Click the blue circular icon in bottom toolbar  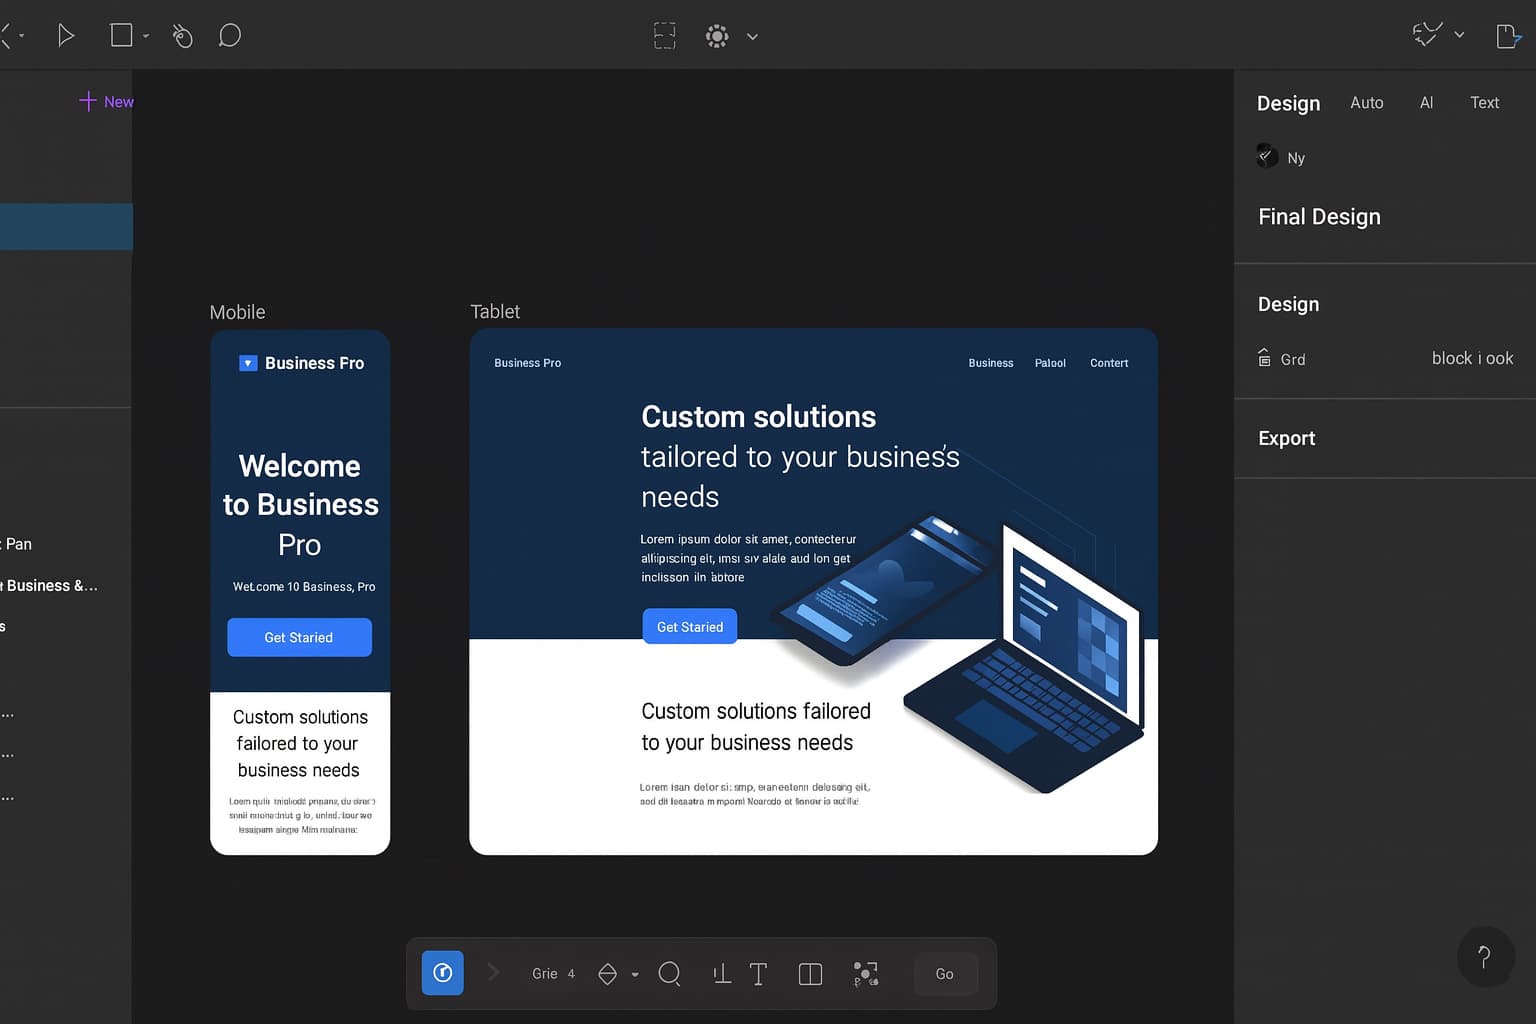[442, 973]
